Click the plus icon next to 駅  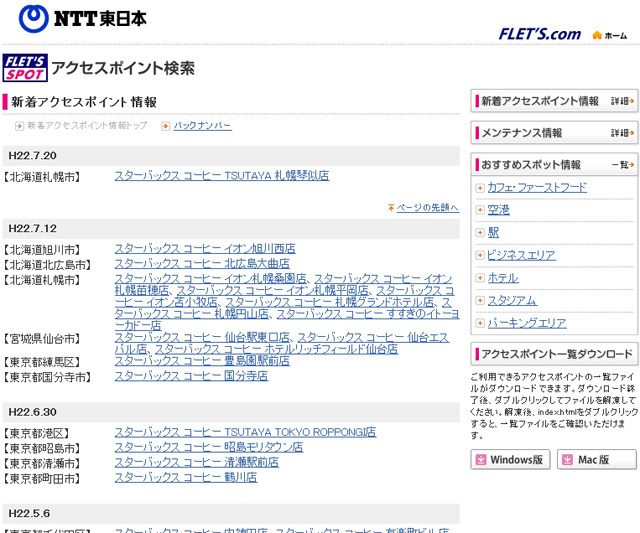click(x=480, y=233)
